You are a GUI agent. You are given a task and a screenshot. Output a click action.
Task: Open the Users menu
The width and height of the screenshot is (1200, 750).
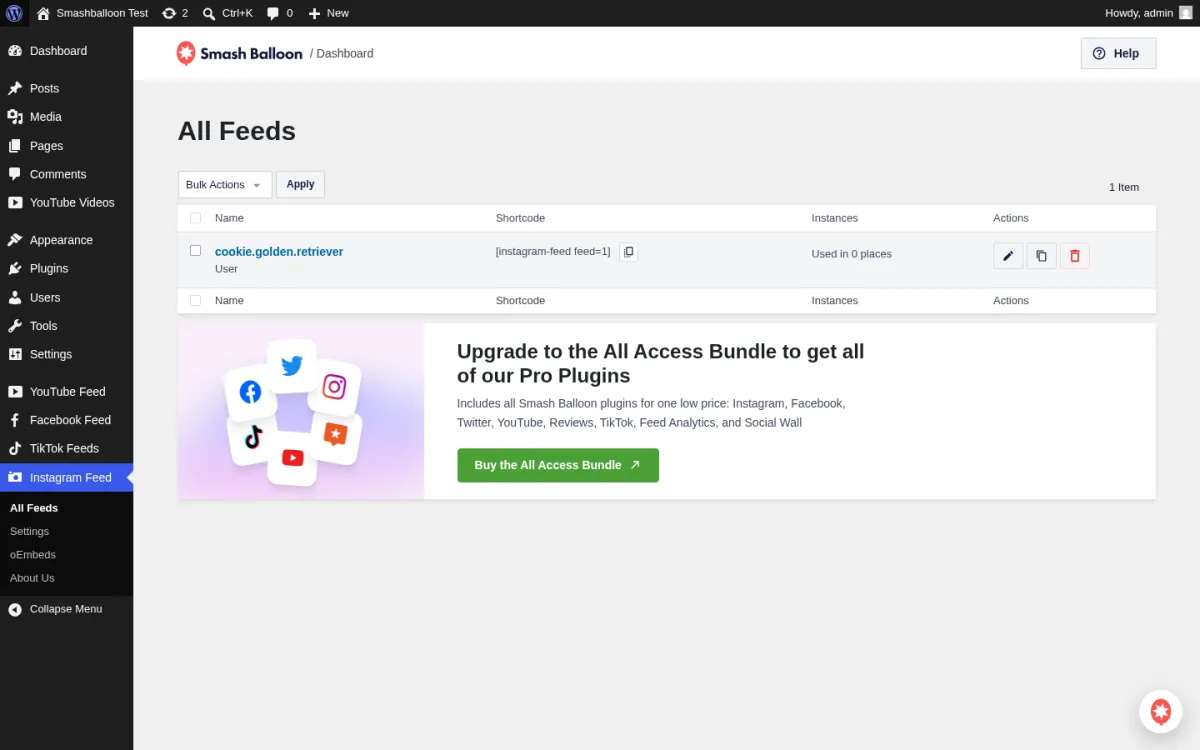[66, 297]
